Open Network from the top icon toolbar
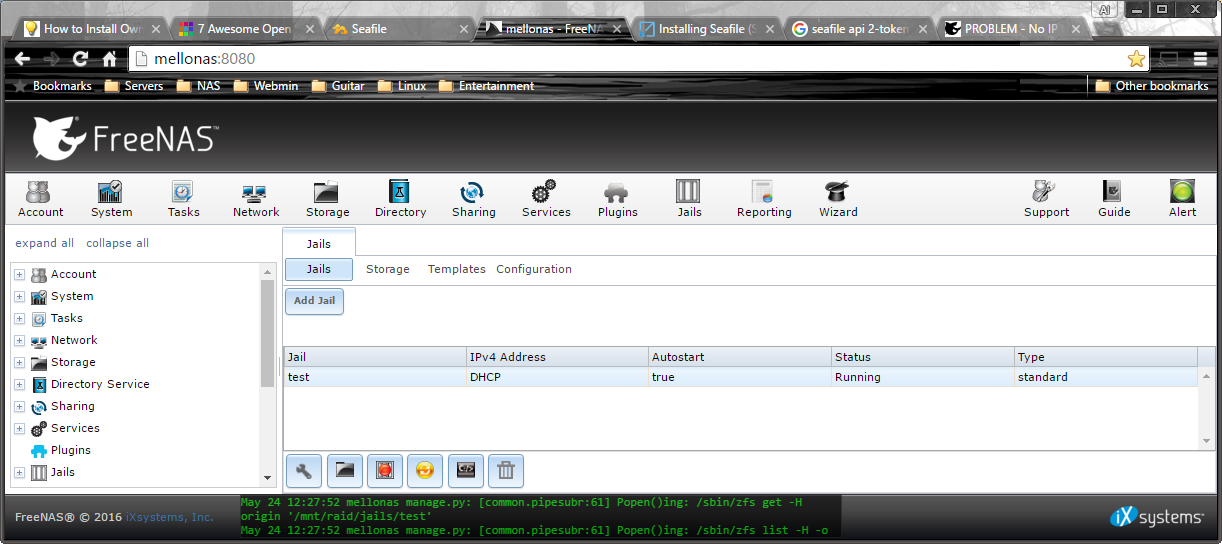1222x544 pixels. point(256,199)
